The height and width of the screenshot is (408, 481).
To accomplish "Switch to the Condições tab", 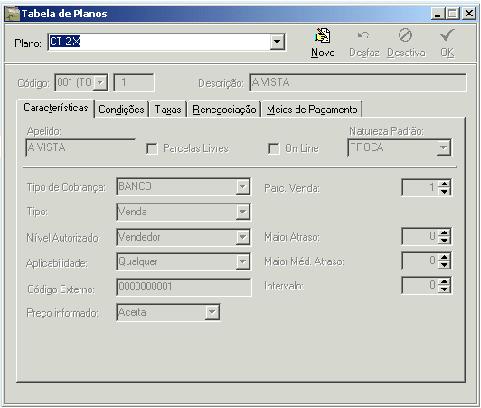I will pyautogui.click(x=121, y=109).
